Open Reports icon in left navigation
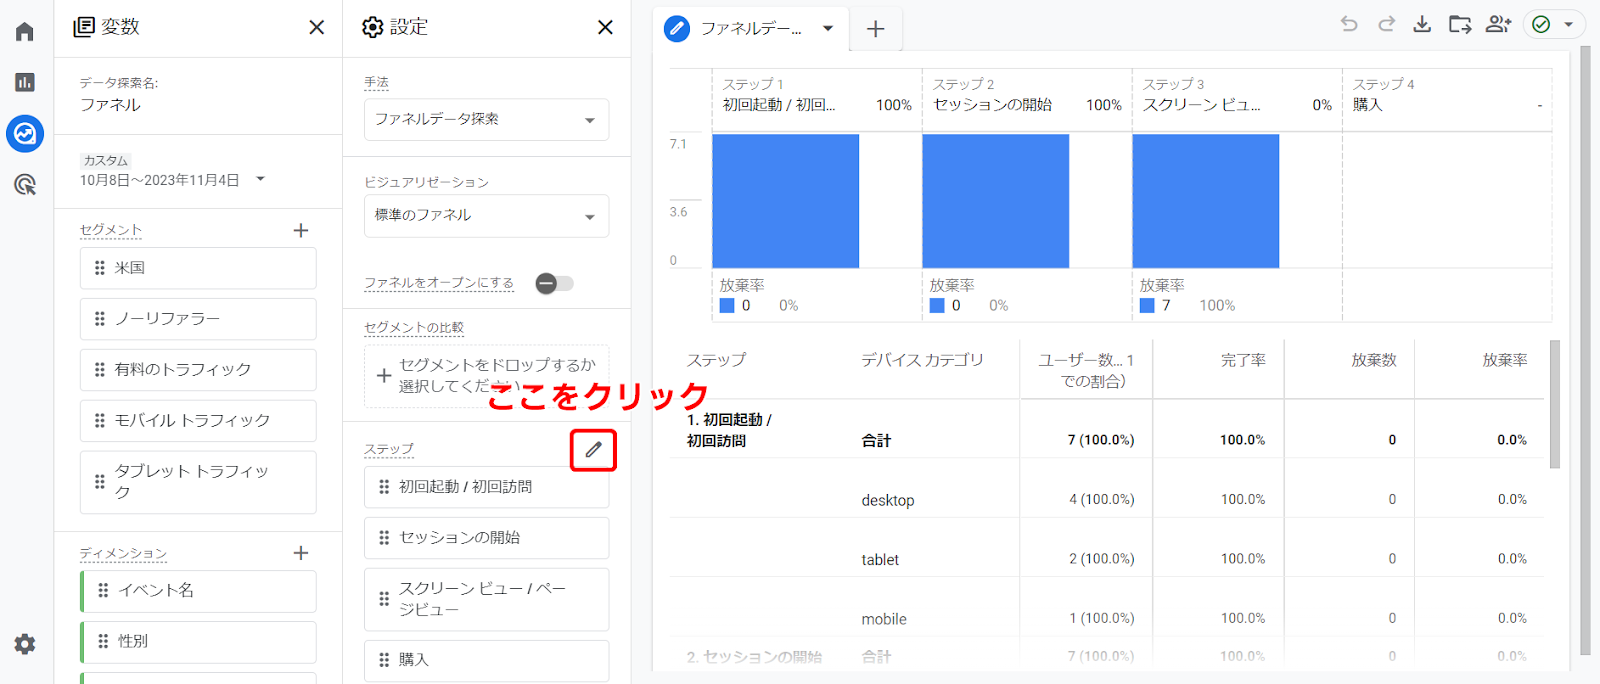The width and height of the screenshot is (1600, 684). click(x=25, y=82)
